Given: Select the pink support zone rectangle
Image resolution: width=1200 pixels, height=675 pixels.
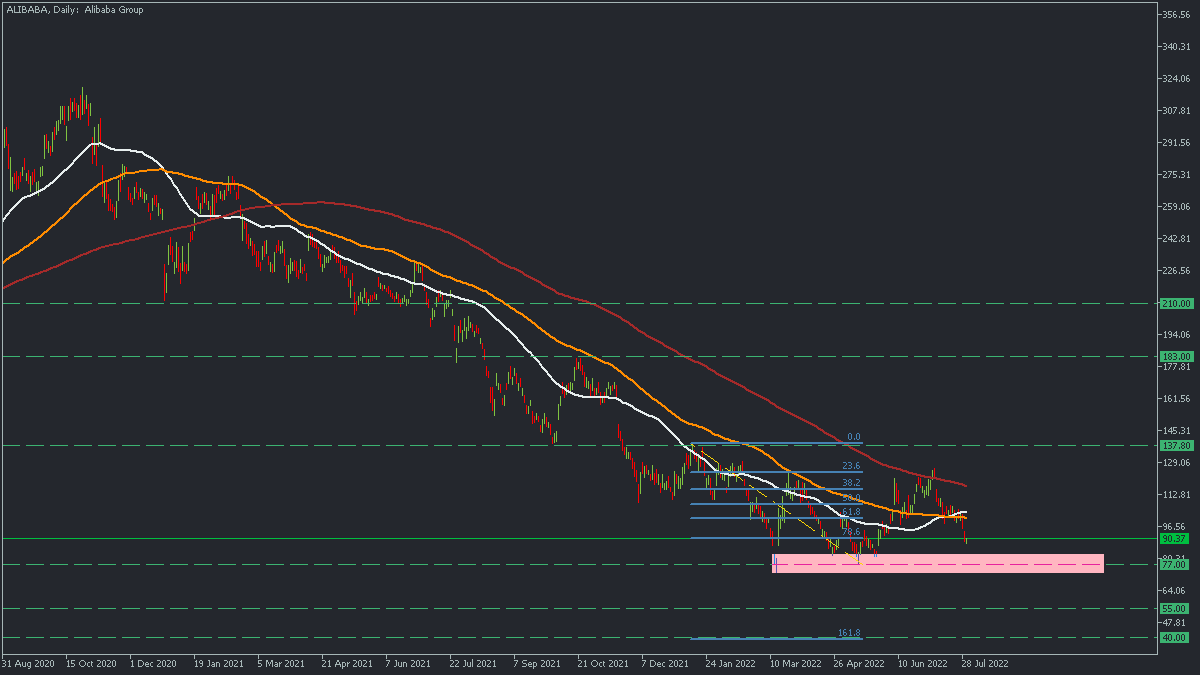Looking at the screenshot, I should point(940,563).
